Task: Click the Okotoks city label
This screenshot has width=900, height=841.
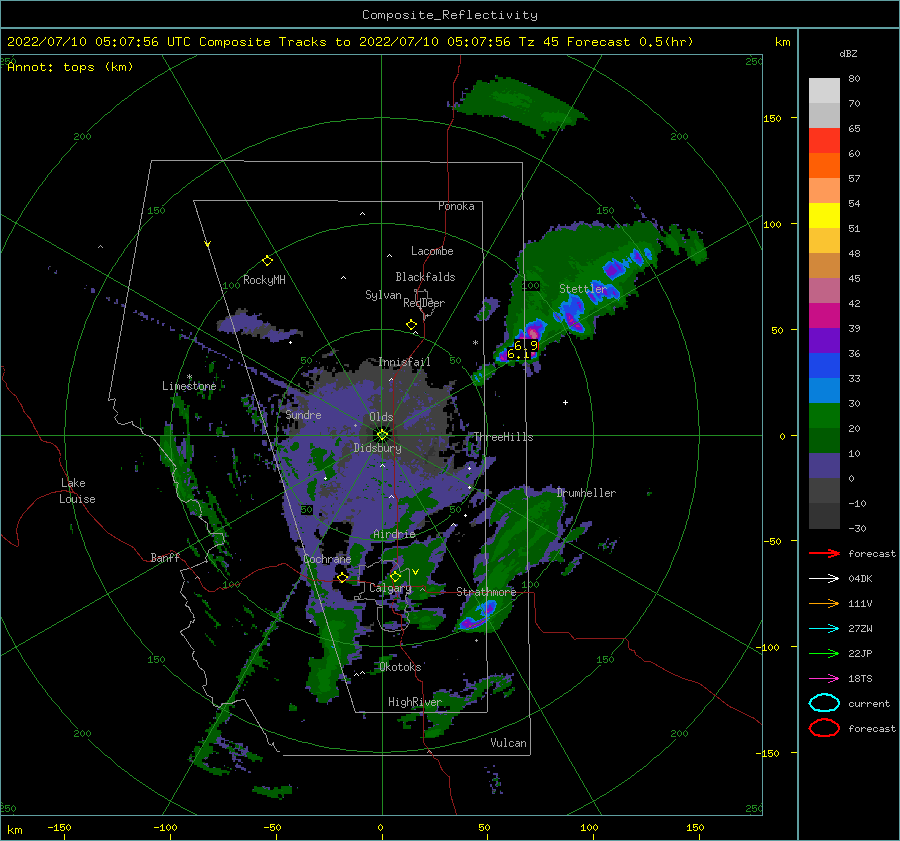Action: [400, 666]
